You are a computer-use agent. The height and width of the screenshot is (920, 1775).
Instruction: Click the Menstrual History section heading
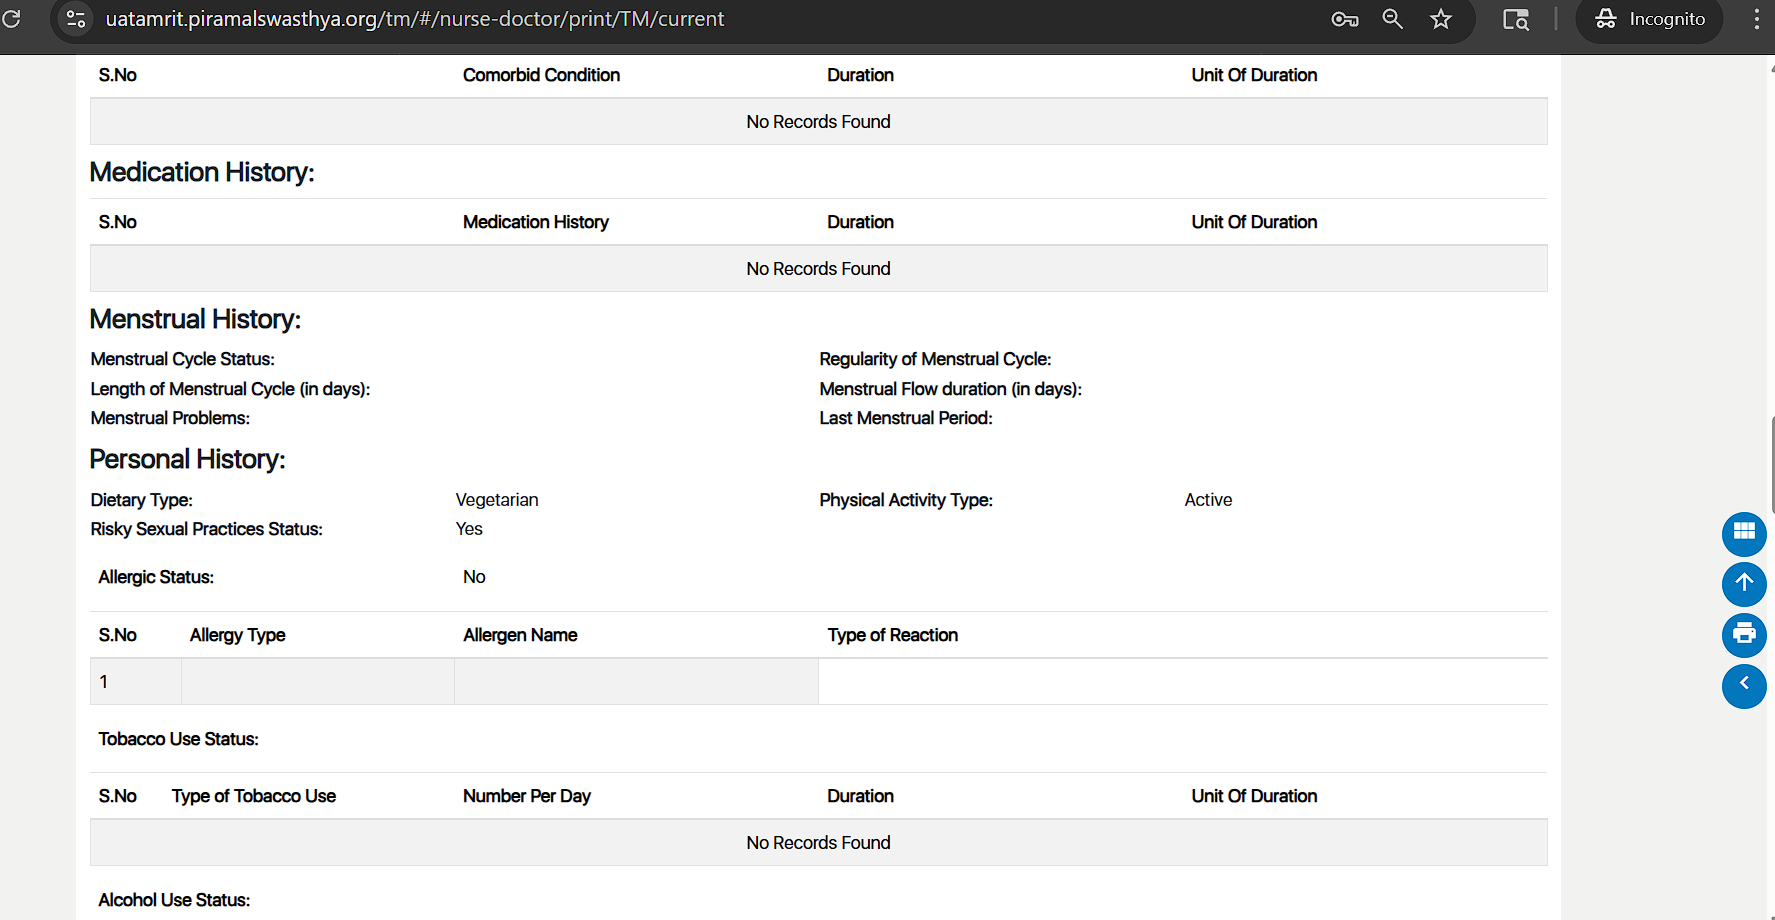[x=195, y=319]
